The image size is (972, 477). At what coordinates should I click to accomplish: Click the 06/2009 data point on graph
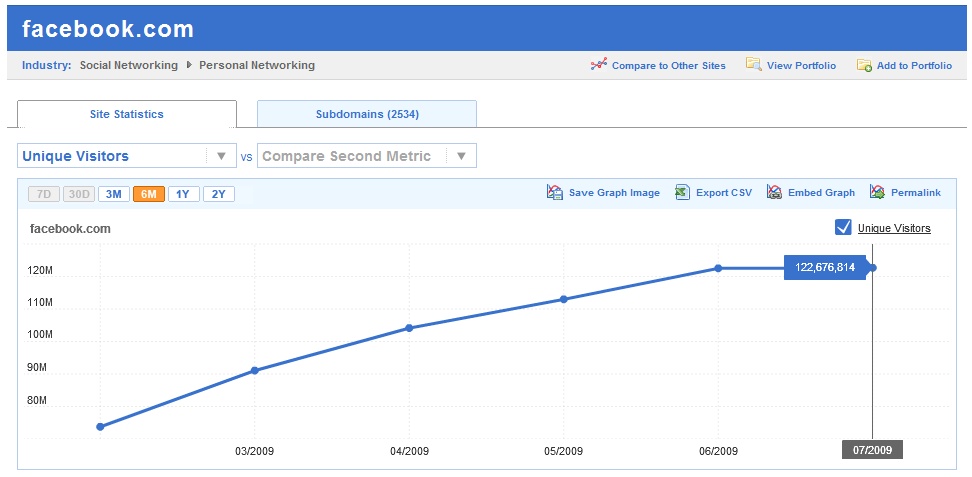[718, 268]
